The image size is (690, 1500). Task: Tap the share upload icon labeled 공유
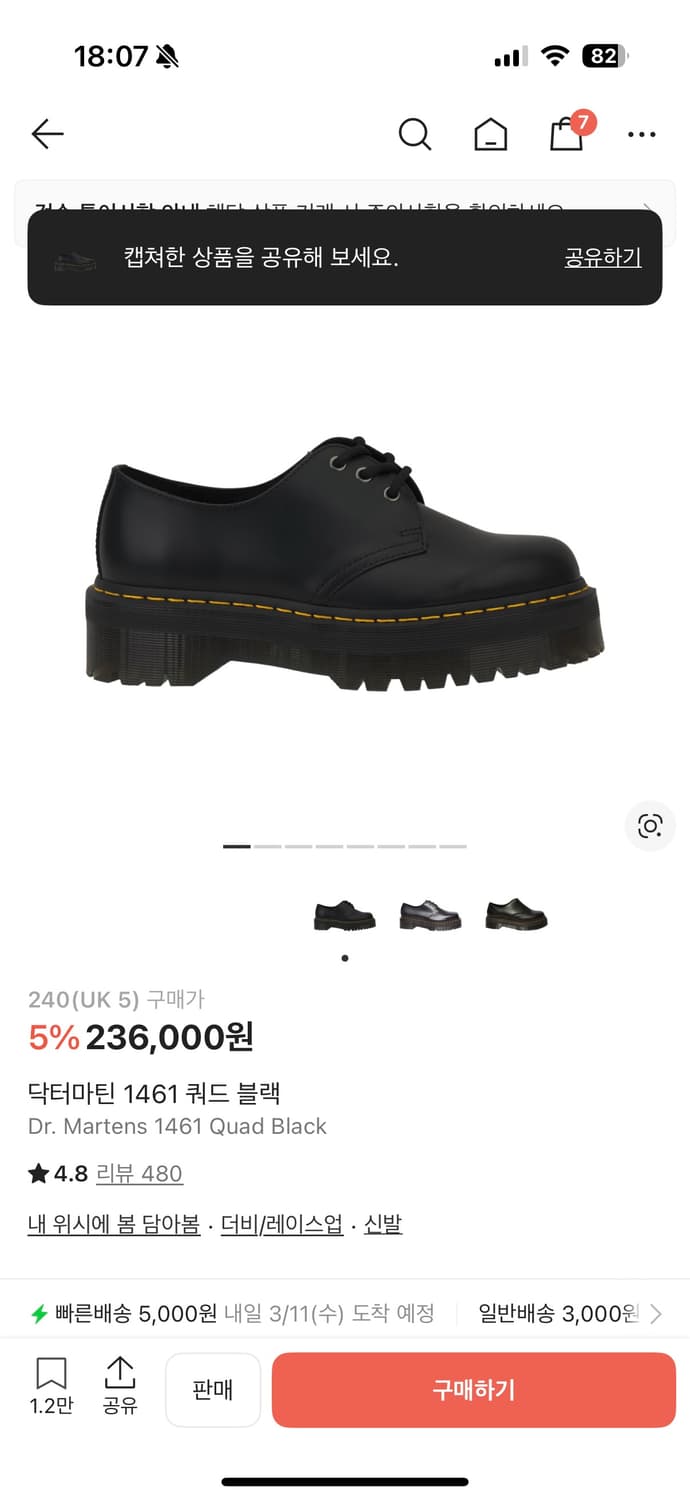point(119,1386)
